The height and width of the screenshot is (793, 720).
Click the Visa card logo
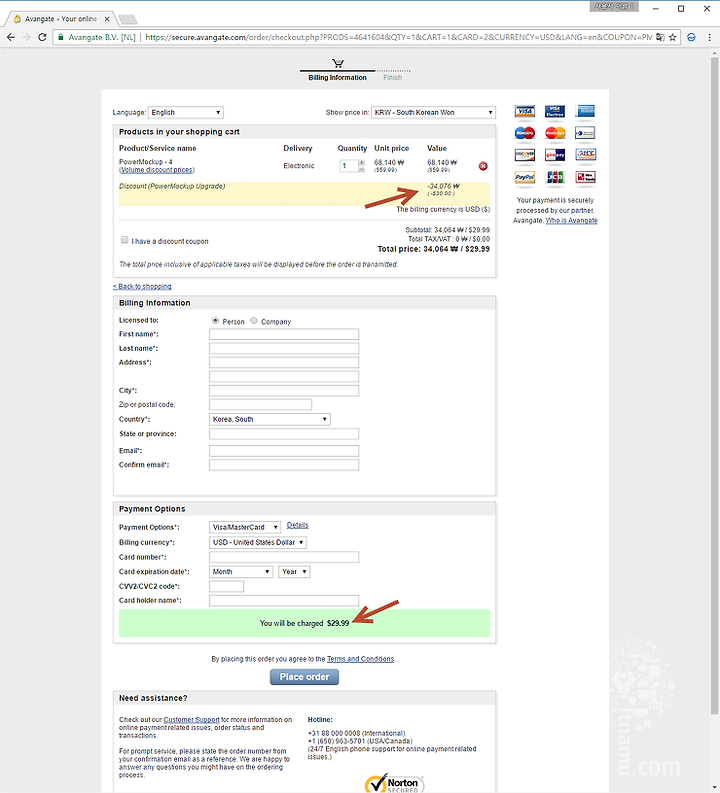[524, 111]
